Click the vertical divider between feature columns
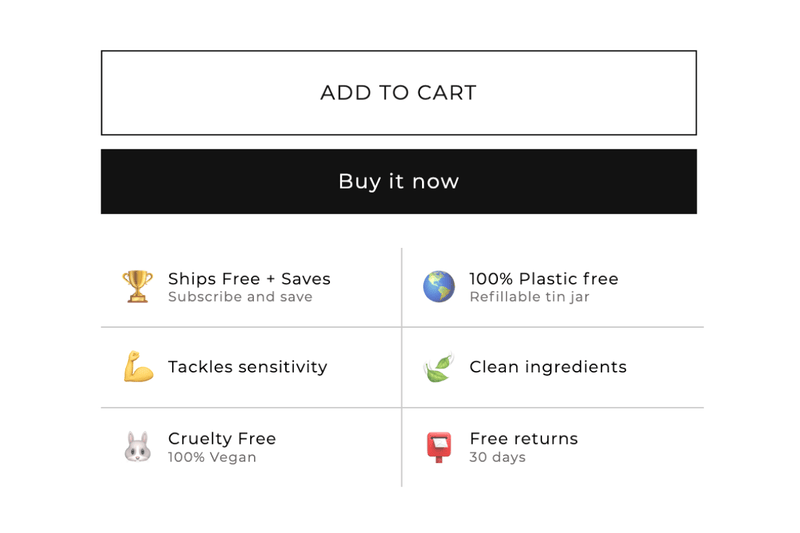This screenshot has height=533, width=800. click(x=402, y=367)
